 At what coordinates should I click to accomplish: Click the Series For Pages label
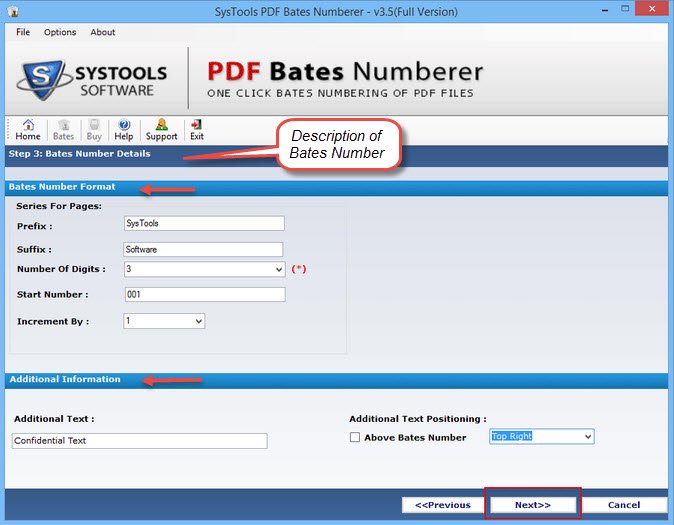[x=59, y=206]
